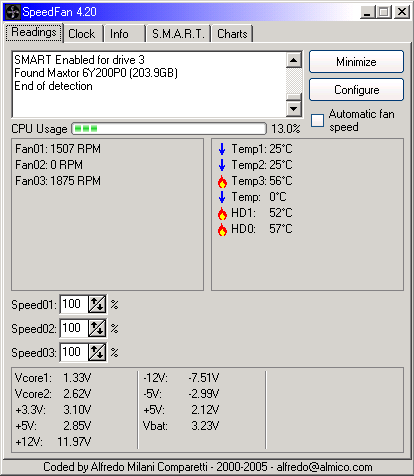
Task: Click the Speed01 up/down spinner arrows
Action: coord(97,304)
